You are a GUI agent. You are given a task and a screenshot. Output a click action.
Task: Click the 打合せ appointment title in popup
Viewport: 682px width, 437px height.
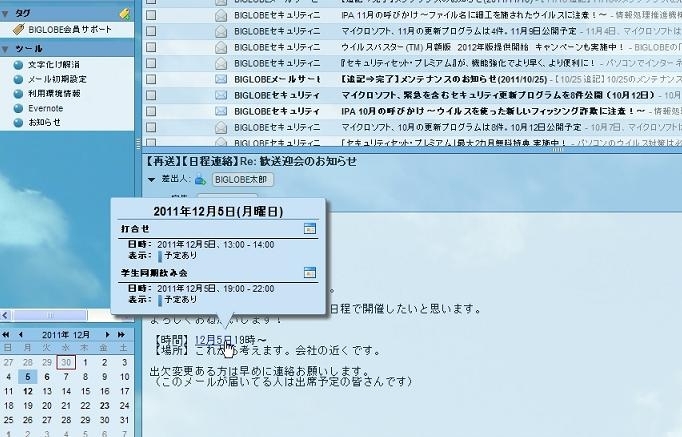pos(135,229)
